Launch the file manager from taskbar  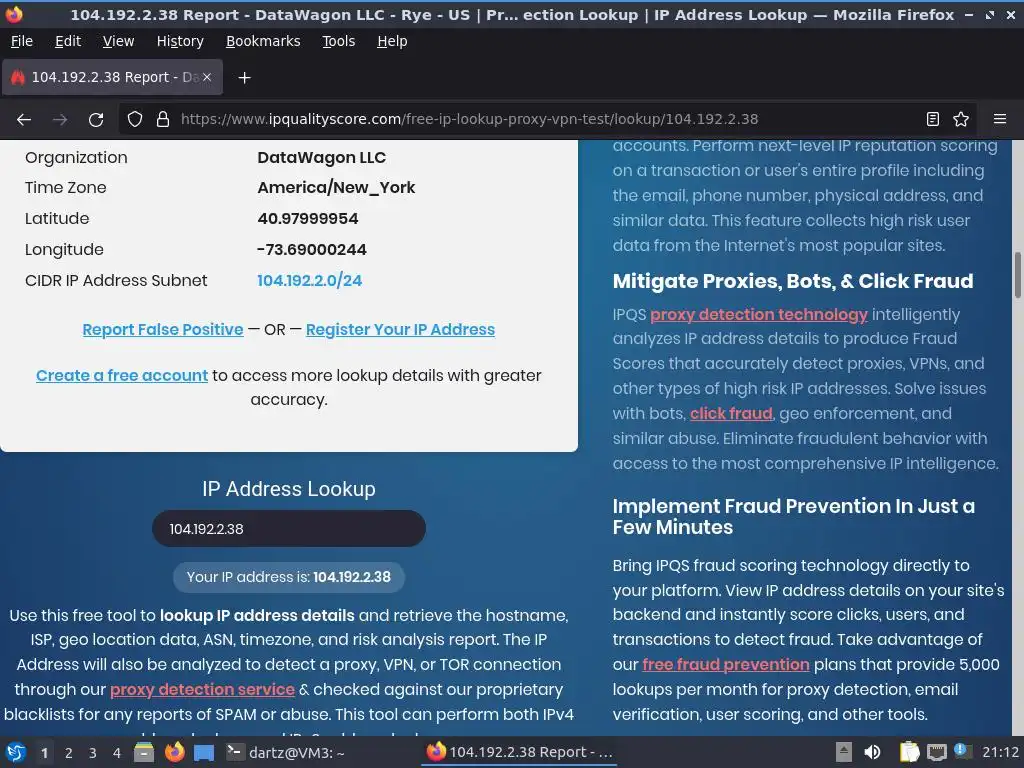[x=144, y=752]
